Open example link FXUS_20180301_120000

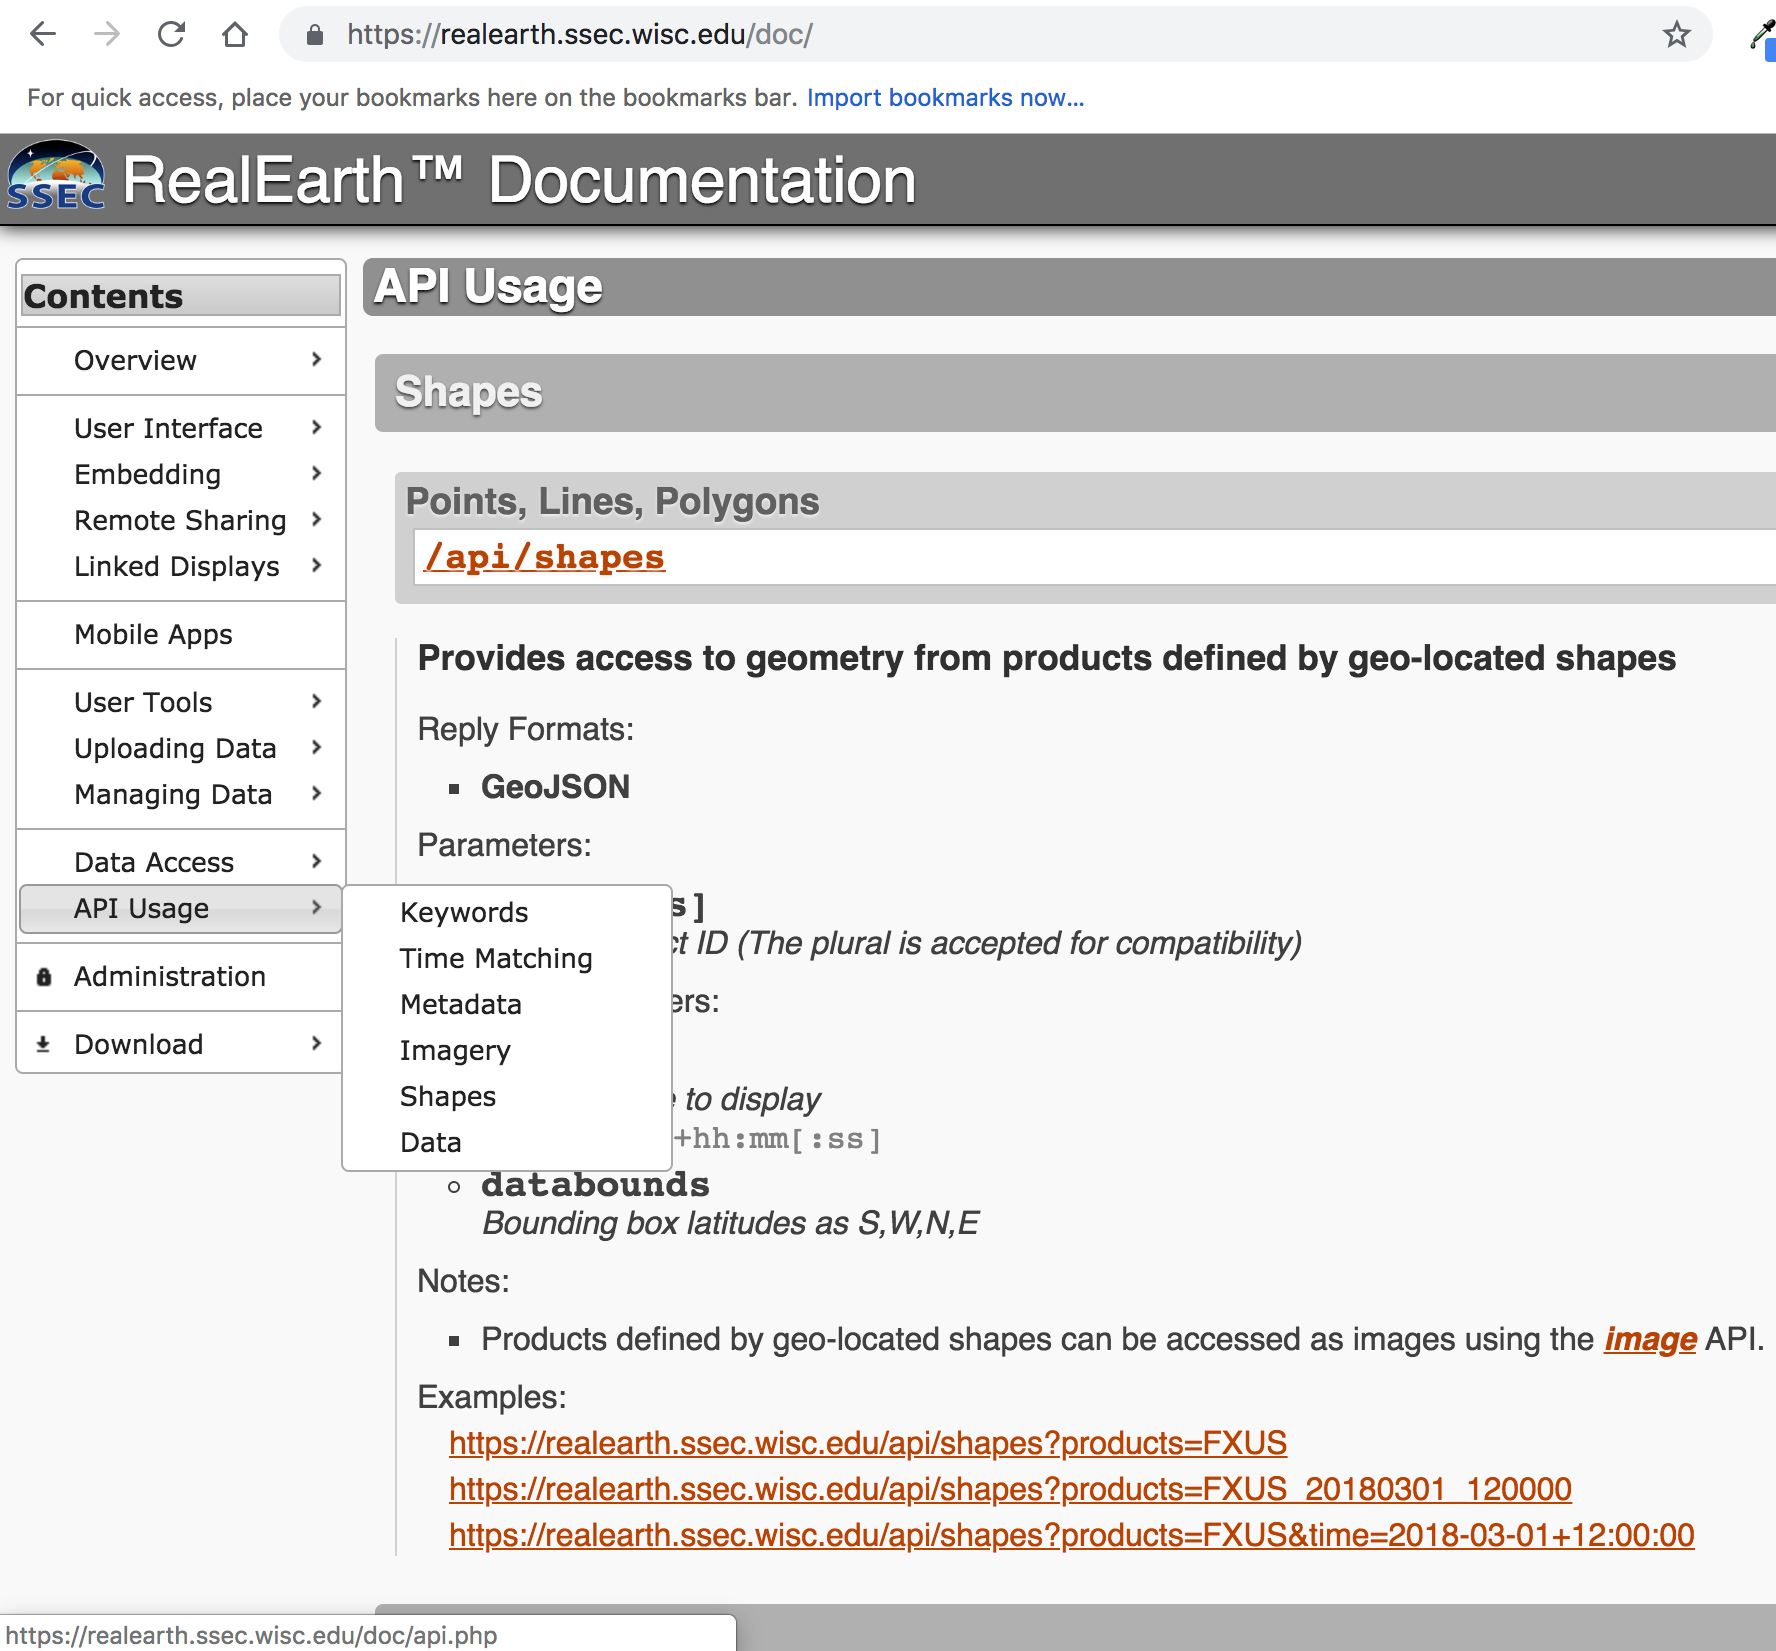tap(1010, 1489)
